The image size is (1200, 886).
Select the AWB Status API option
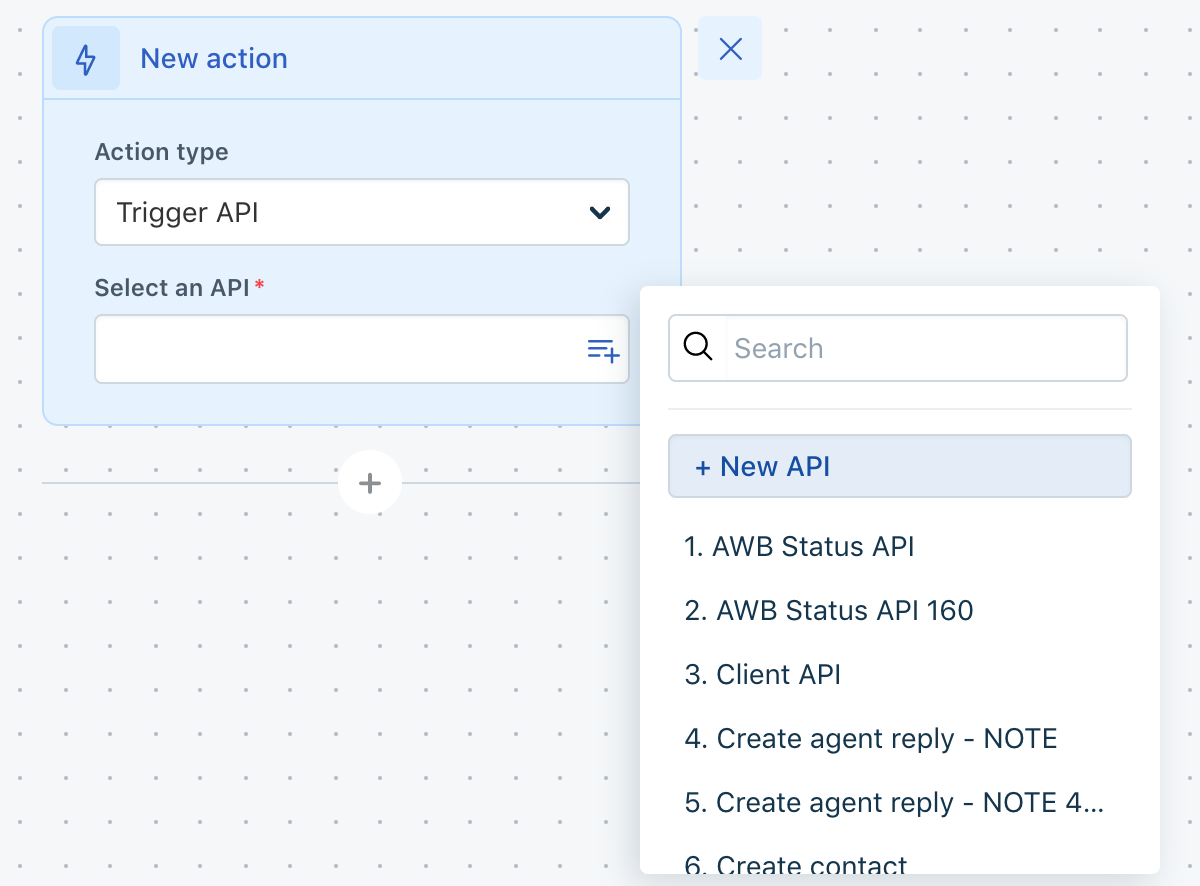pyautogui.click(x=799, y=546)
